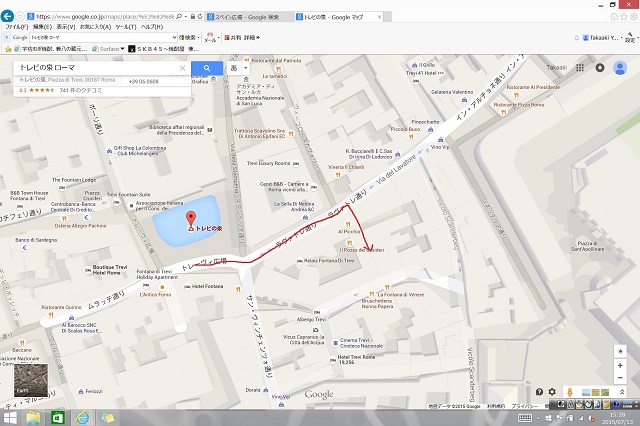
Task: Click the blue Maps search magnifier button
Action: point(207,68)
